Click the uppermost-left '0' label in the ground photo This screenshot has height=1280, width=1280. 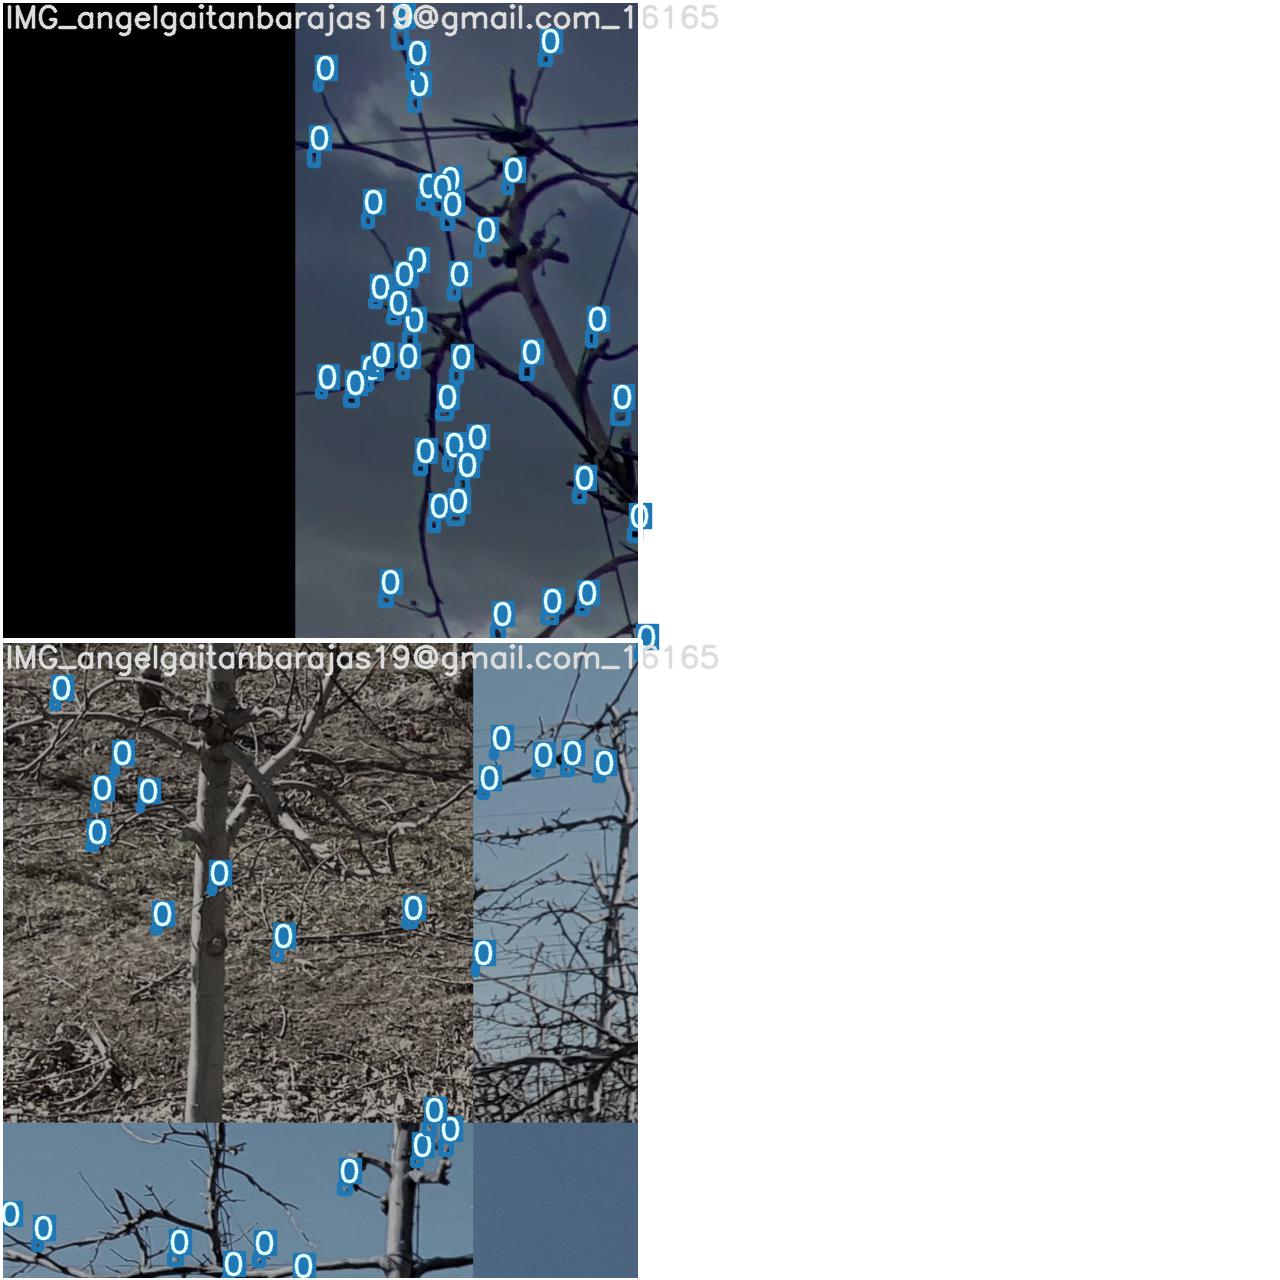(62, 688)
